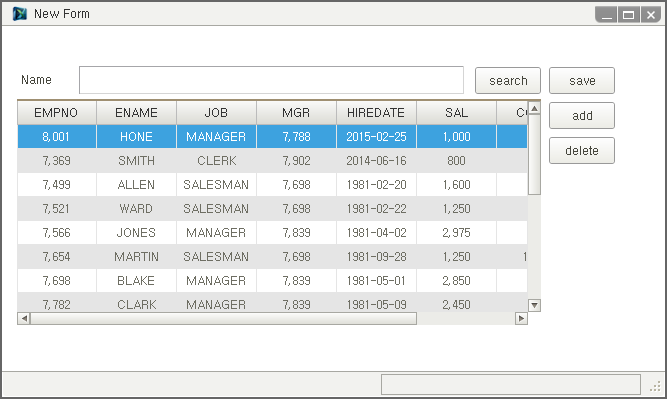Select the SMITH name cell
The width and height of the screenshot is (667, 399).
coord(137,161)
